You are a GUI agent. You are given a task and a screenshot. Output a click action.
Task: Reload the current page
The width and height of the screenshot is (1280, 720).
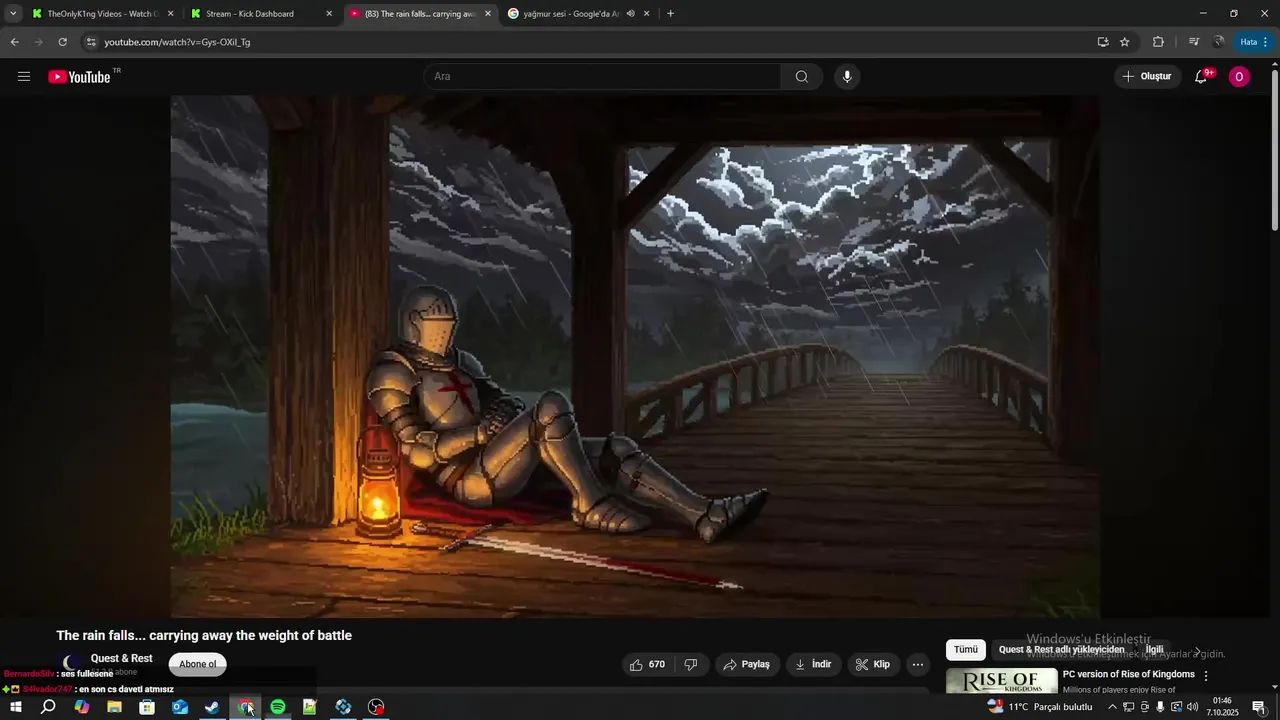point(62,42)
